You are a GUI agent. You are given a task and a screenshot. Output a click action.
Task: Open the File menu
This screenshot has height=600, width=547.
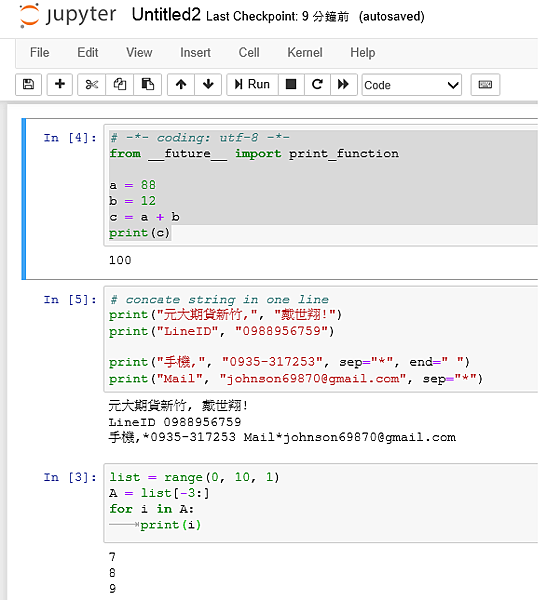pyautogui.click(x=39, y=52)
